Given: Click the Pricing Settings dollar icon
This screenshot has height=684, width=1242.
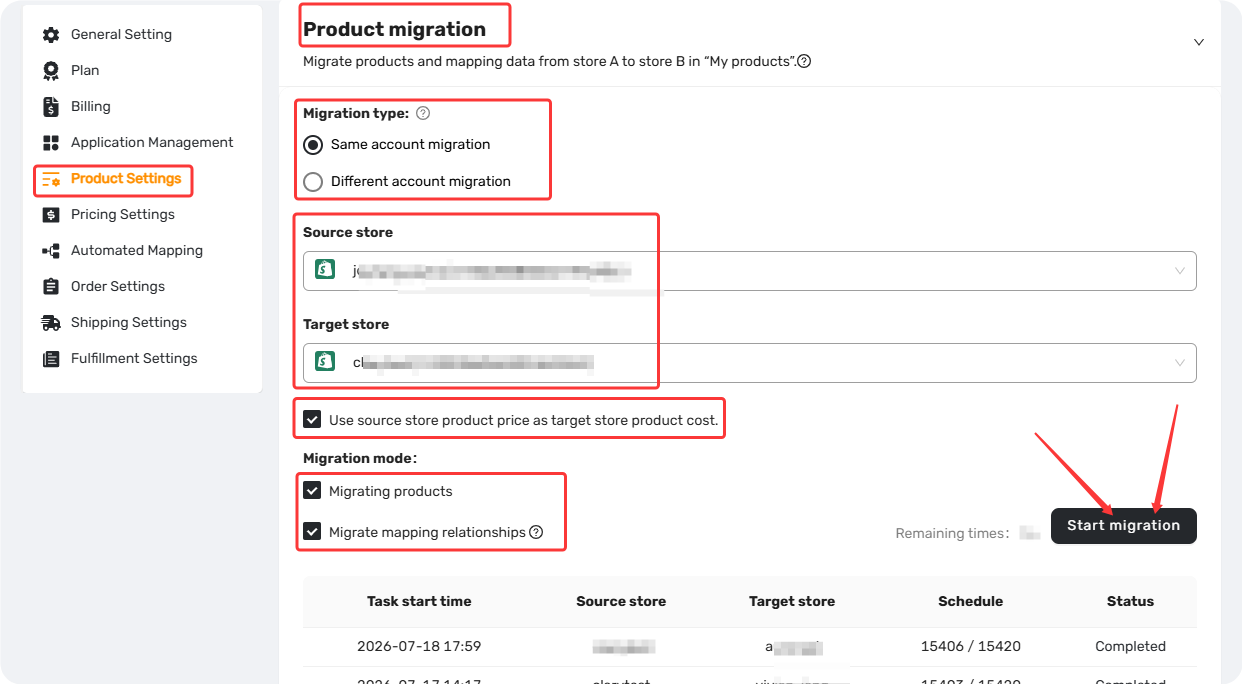Looking at the screenshot, I should pos(51,215).
